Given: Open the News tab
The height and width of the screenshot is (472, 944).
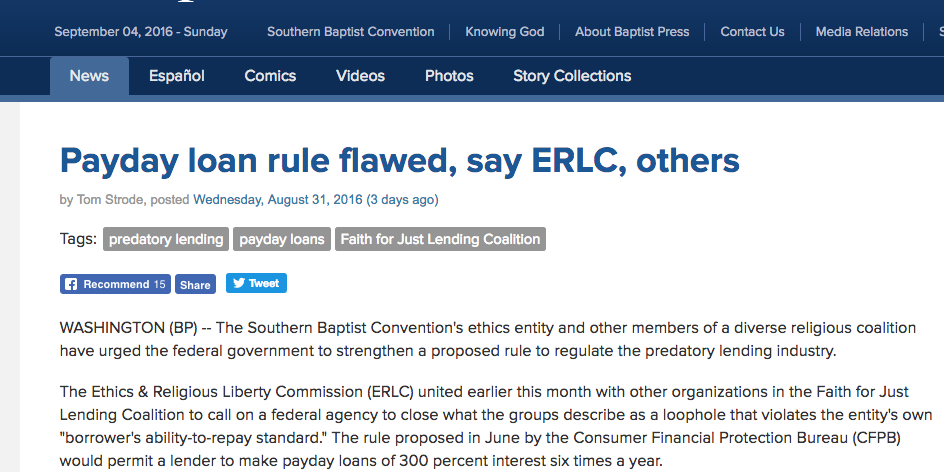Looking at the screenshot, I should pyautogui.click(x=89, y=76).
